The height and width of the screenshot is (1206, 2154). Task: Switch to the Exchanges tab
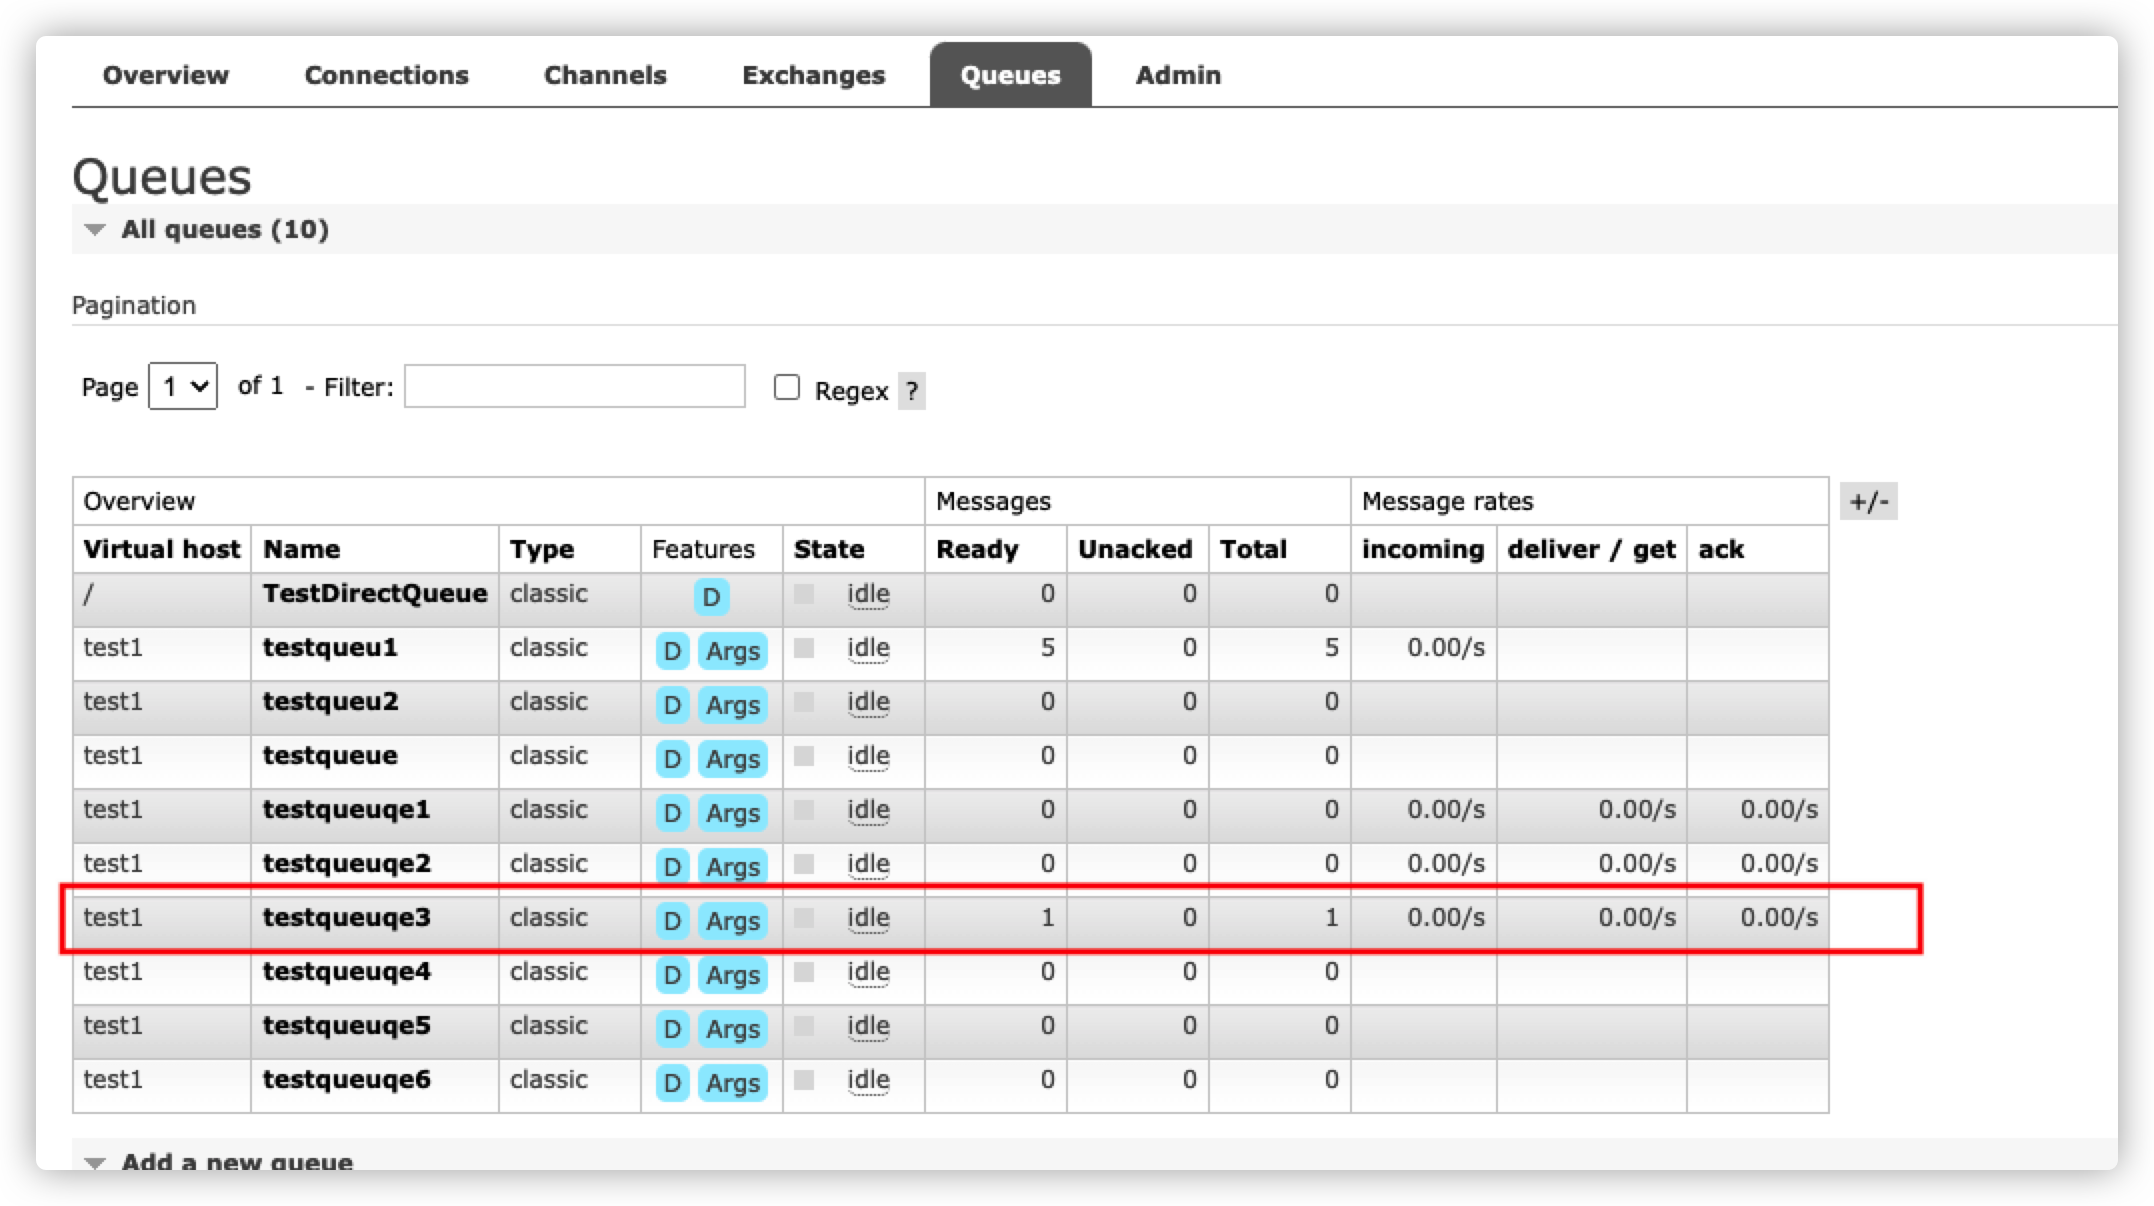[x=813, y=75]
